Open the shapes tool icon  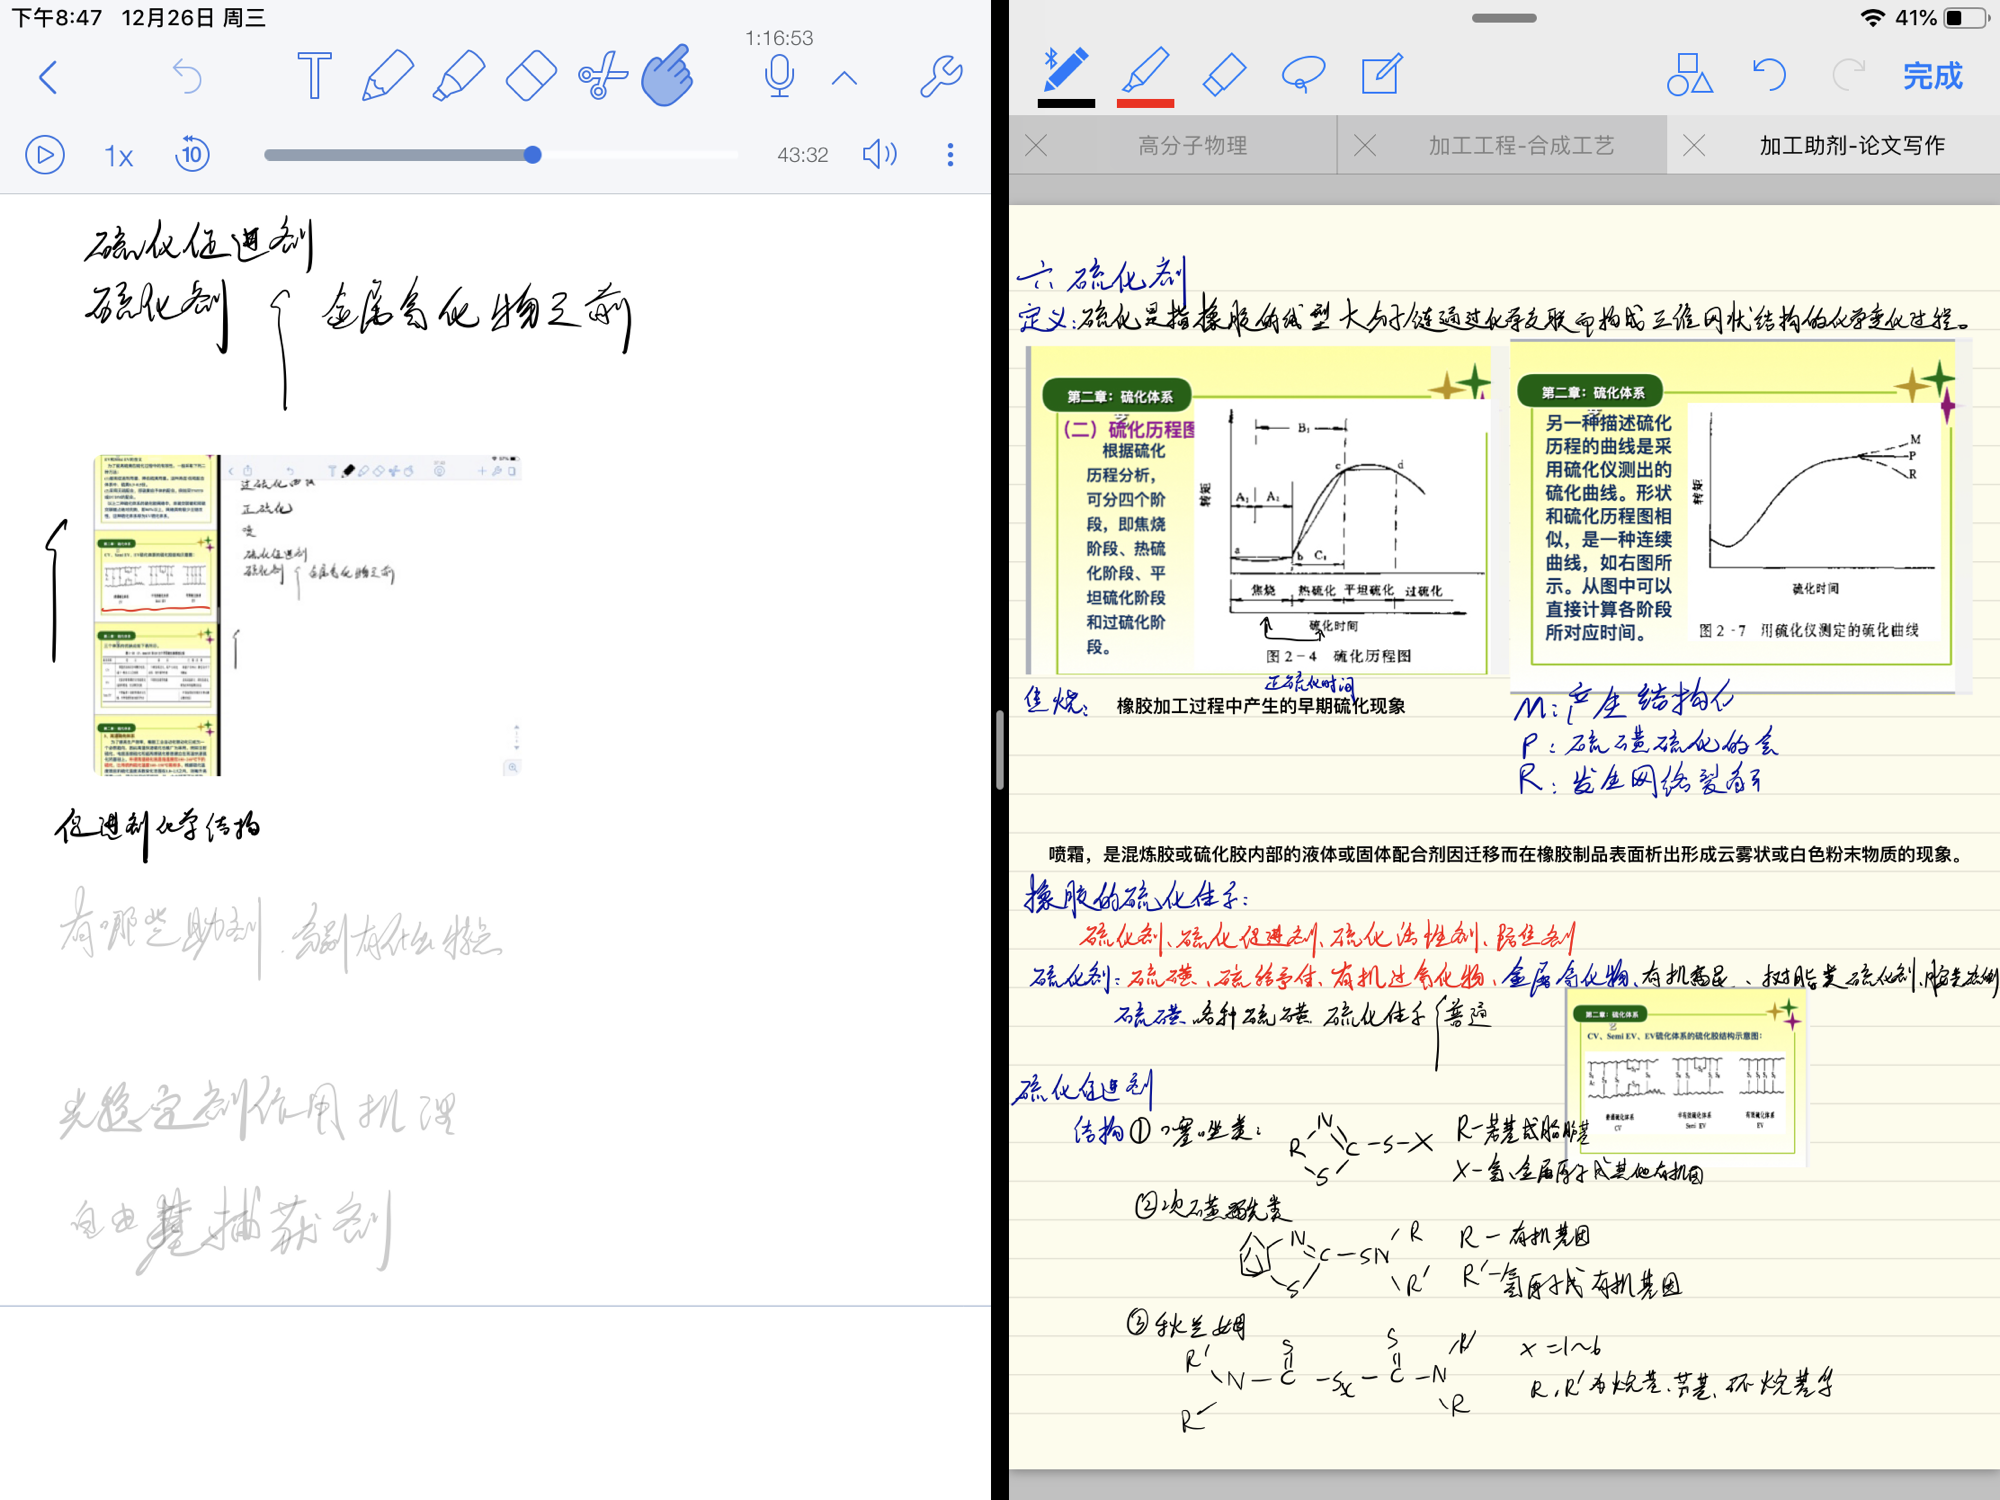(1689, 75)
